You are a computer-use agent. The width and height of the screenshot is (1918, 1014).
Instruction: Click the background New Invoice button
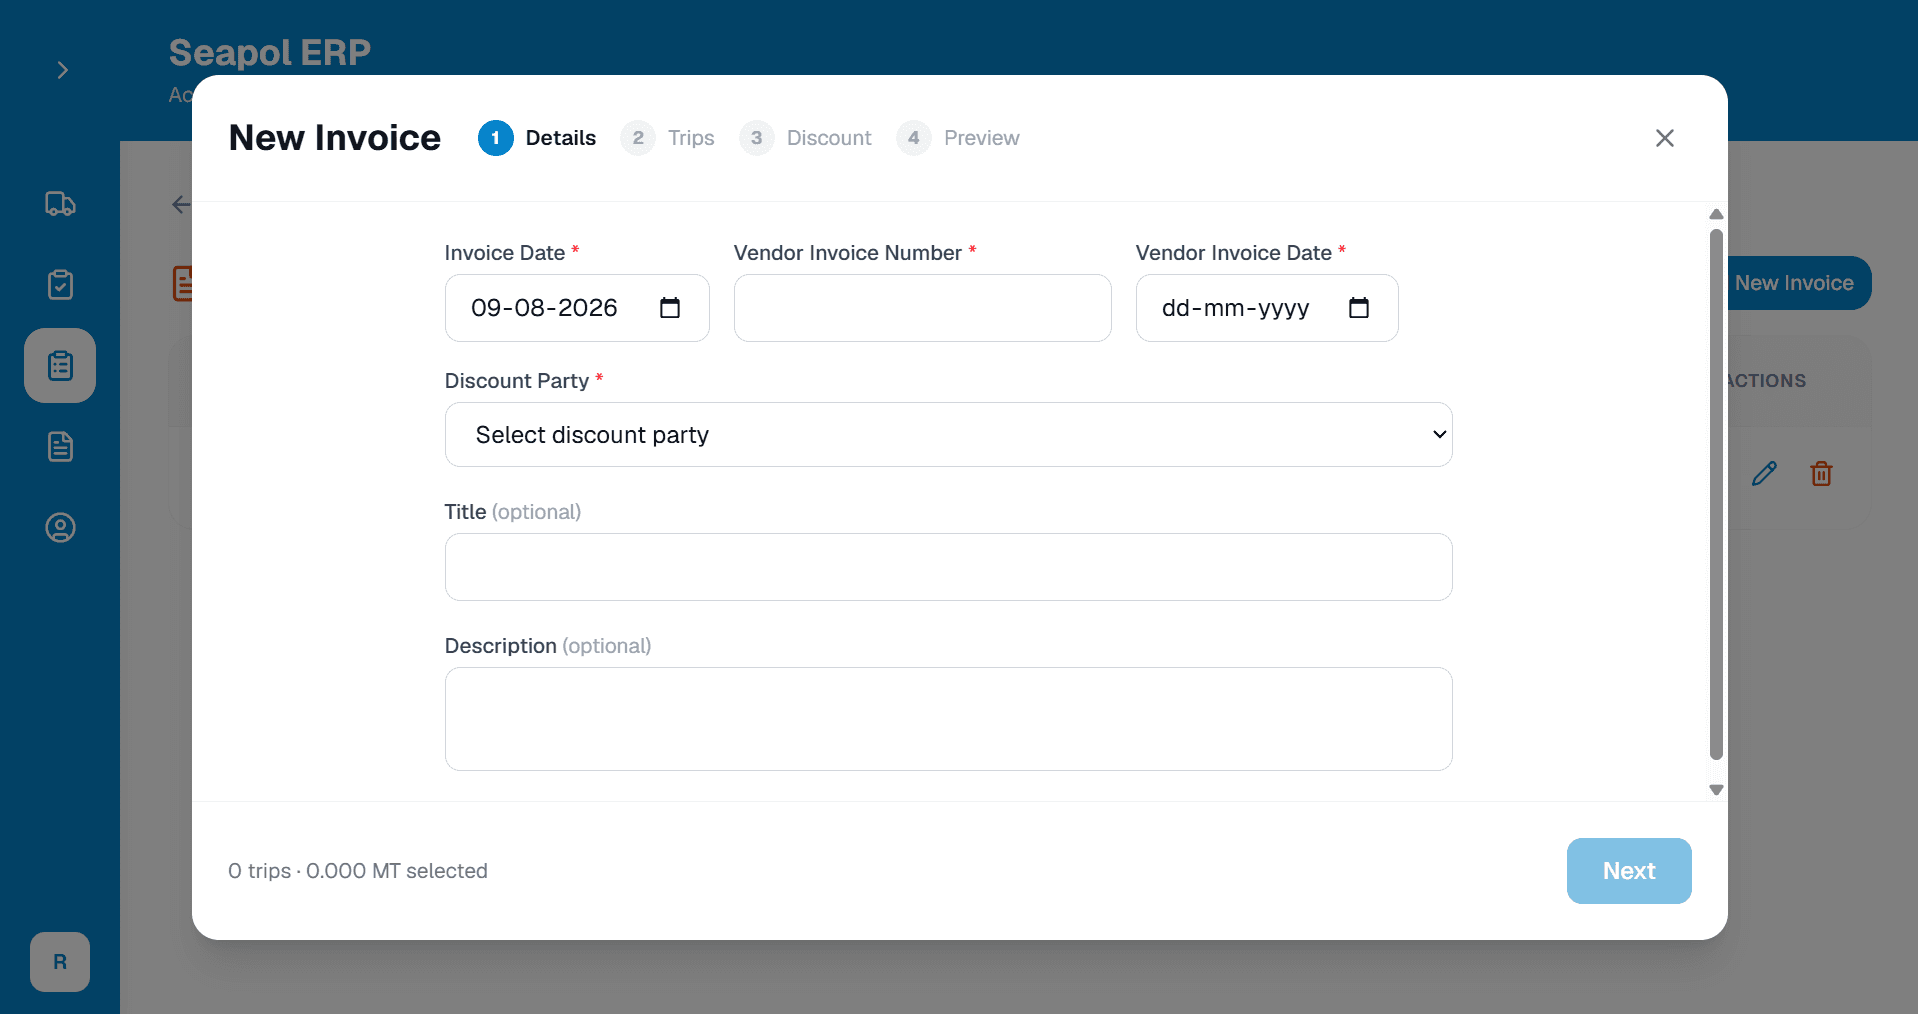[x=1798, y=283]
